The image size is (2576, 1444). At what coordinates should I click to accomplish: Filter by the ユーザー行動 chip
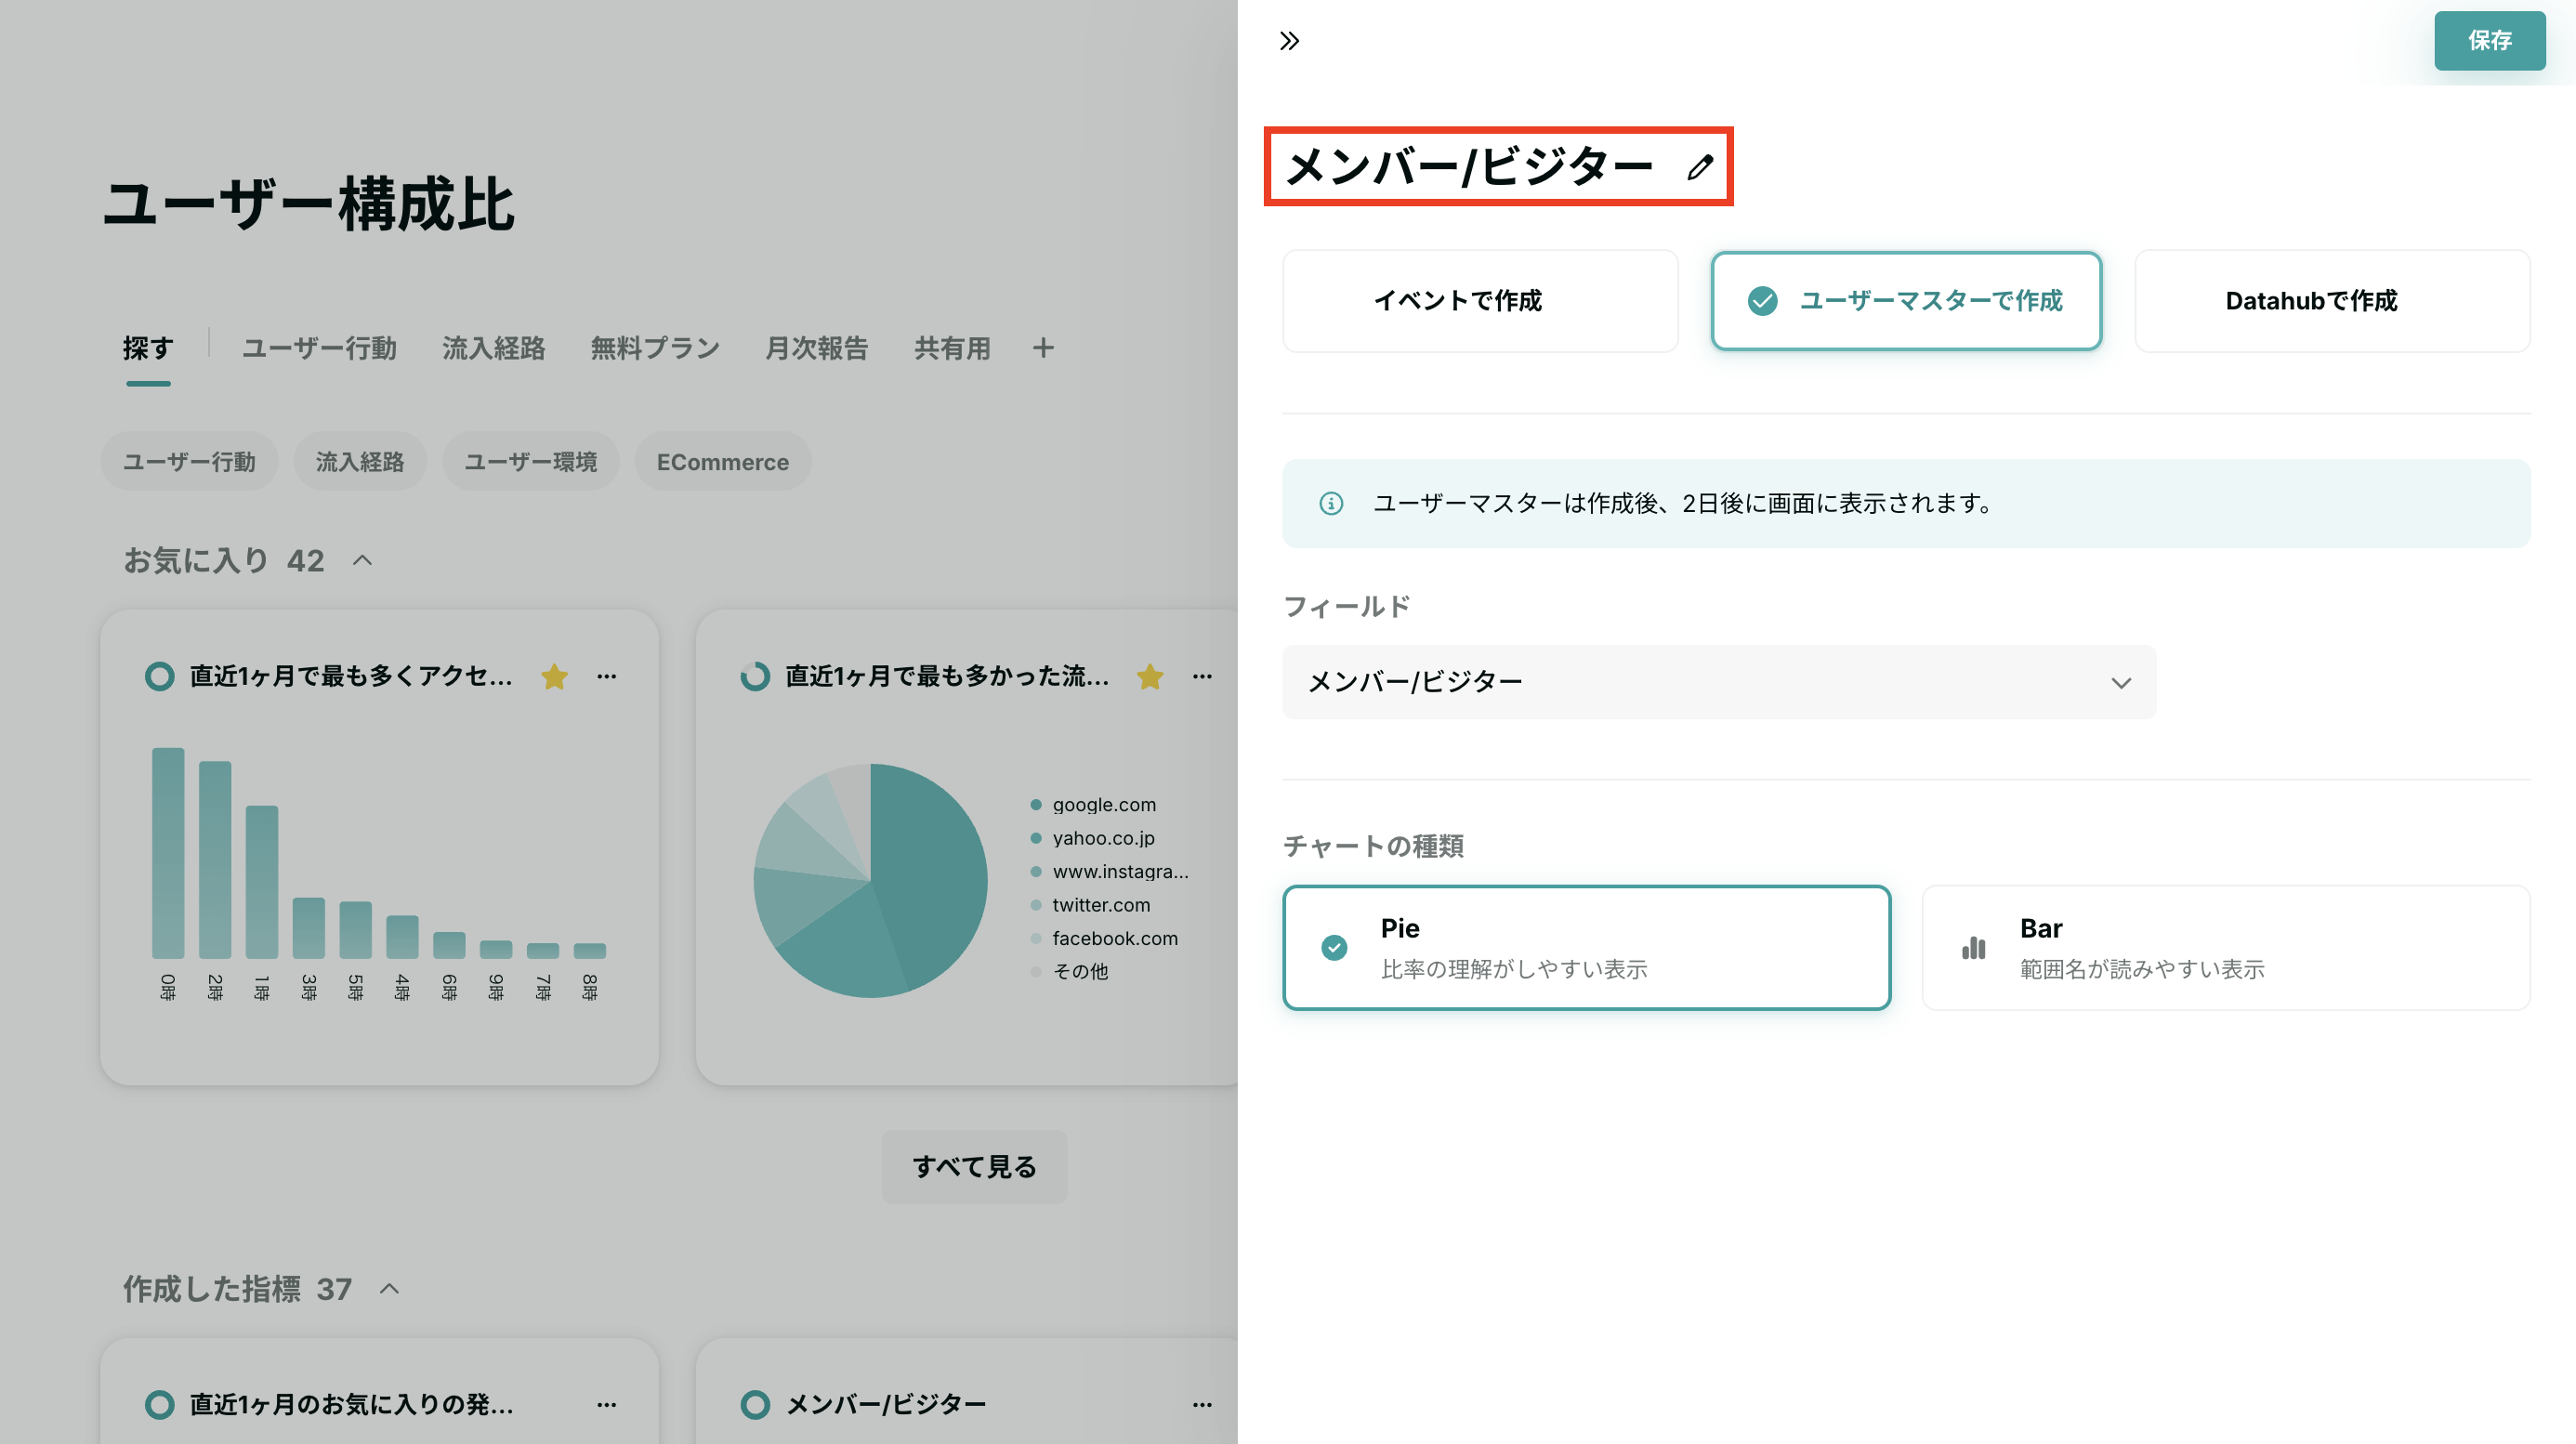click(x=189, y=462)
